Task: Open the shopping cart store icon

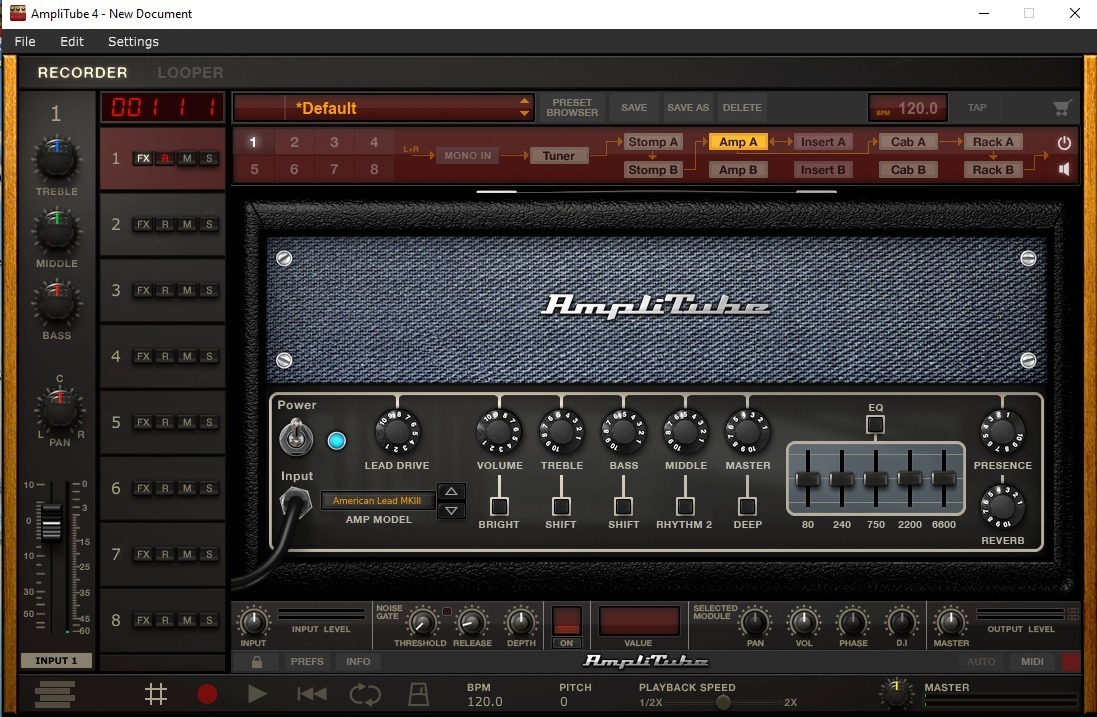Action: coord(1062,108)
